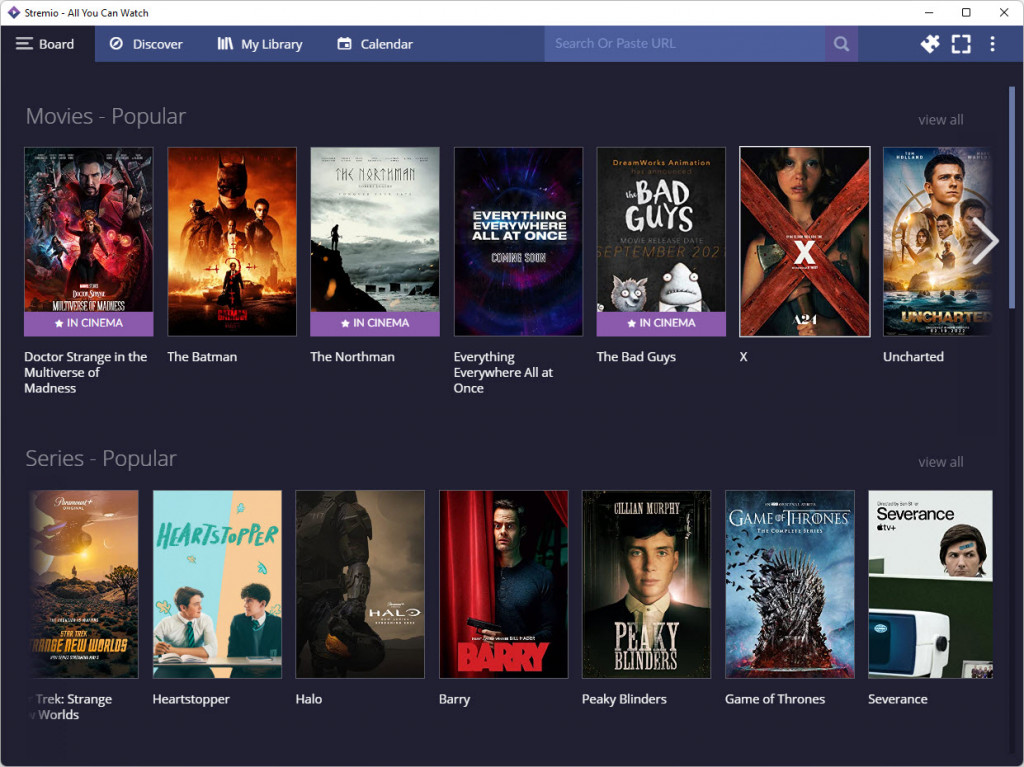
Task: Open the Uncharted poster
Action: tap(938, 242)
